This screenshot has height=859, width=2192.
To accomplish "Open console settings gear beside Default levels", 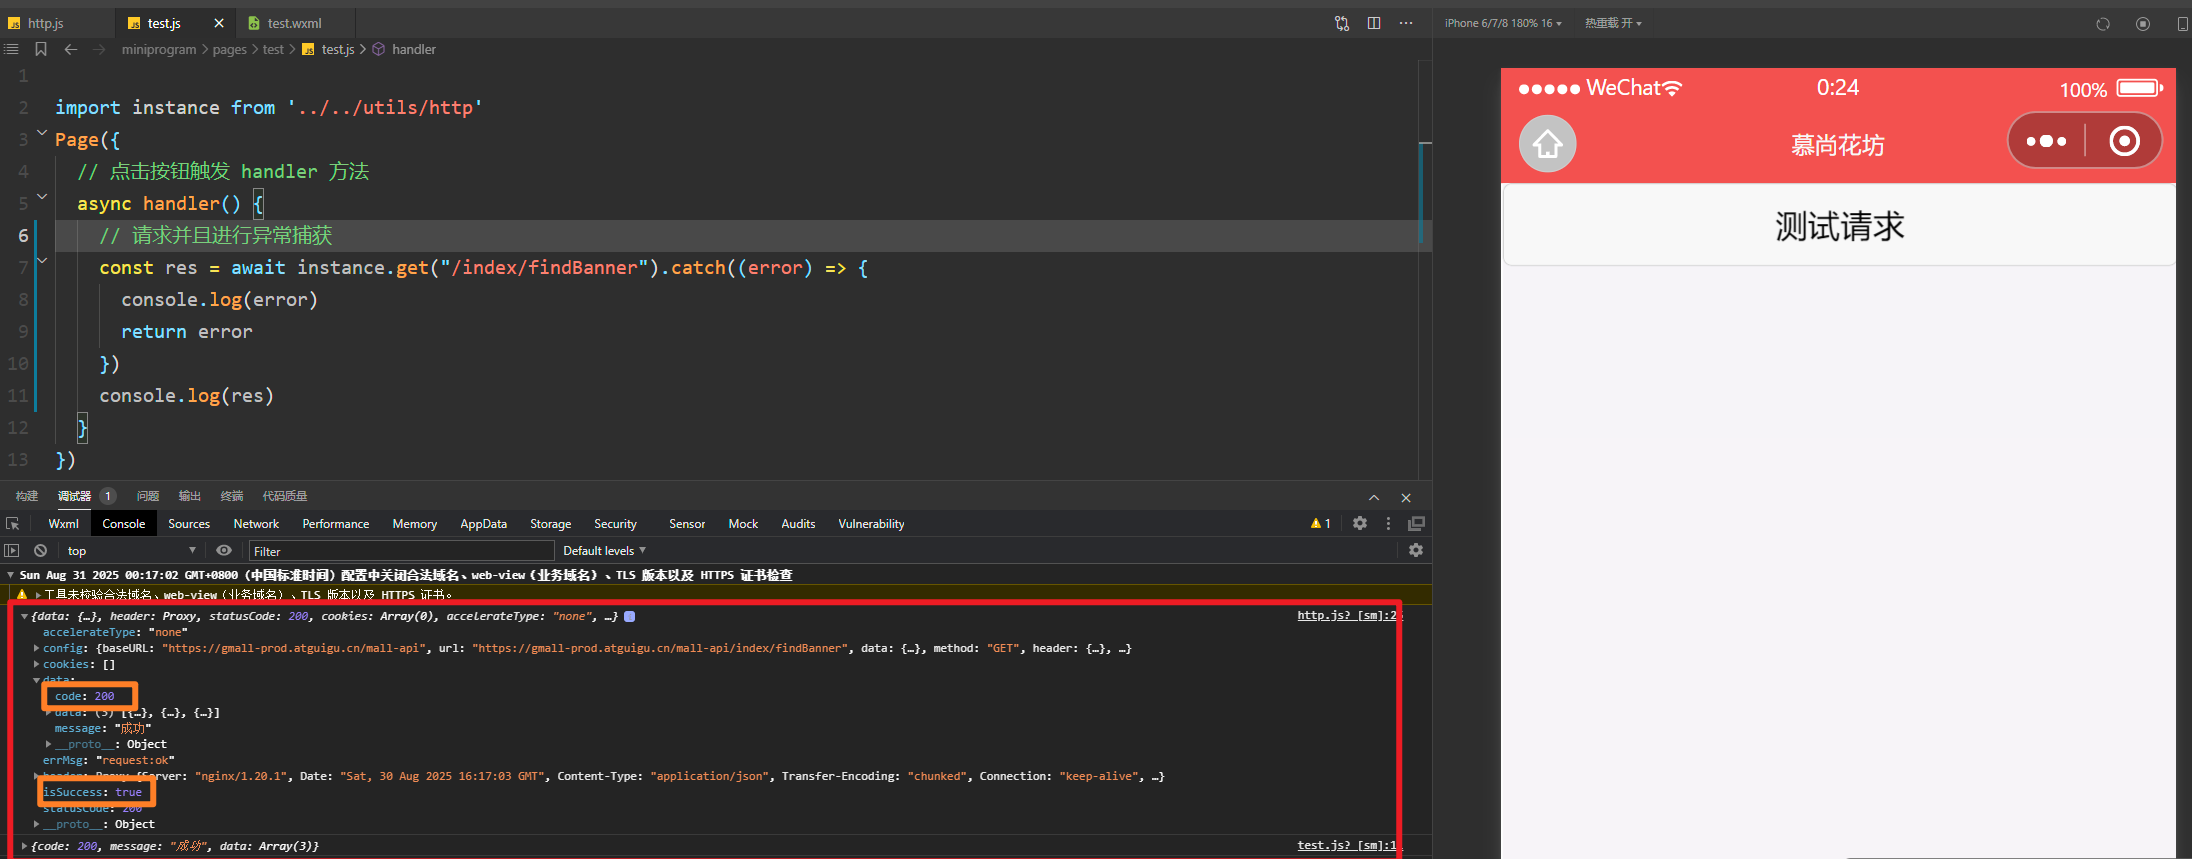I will (x=1416, y=550).
